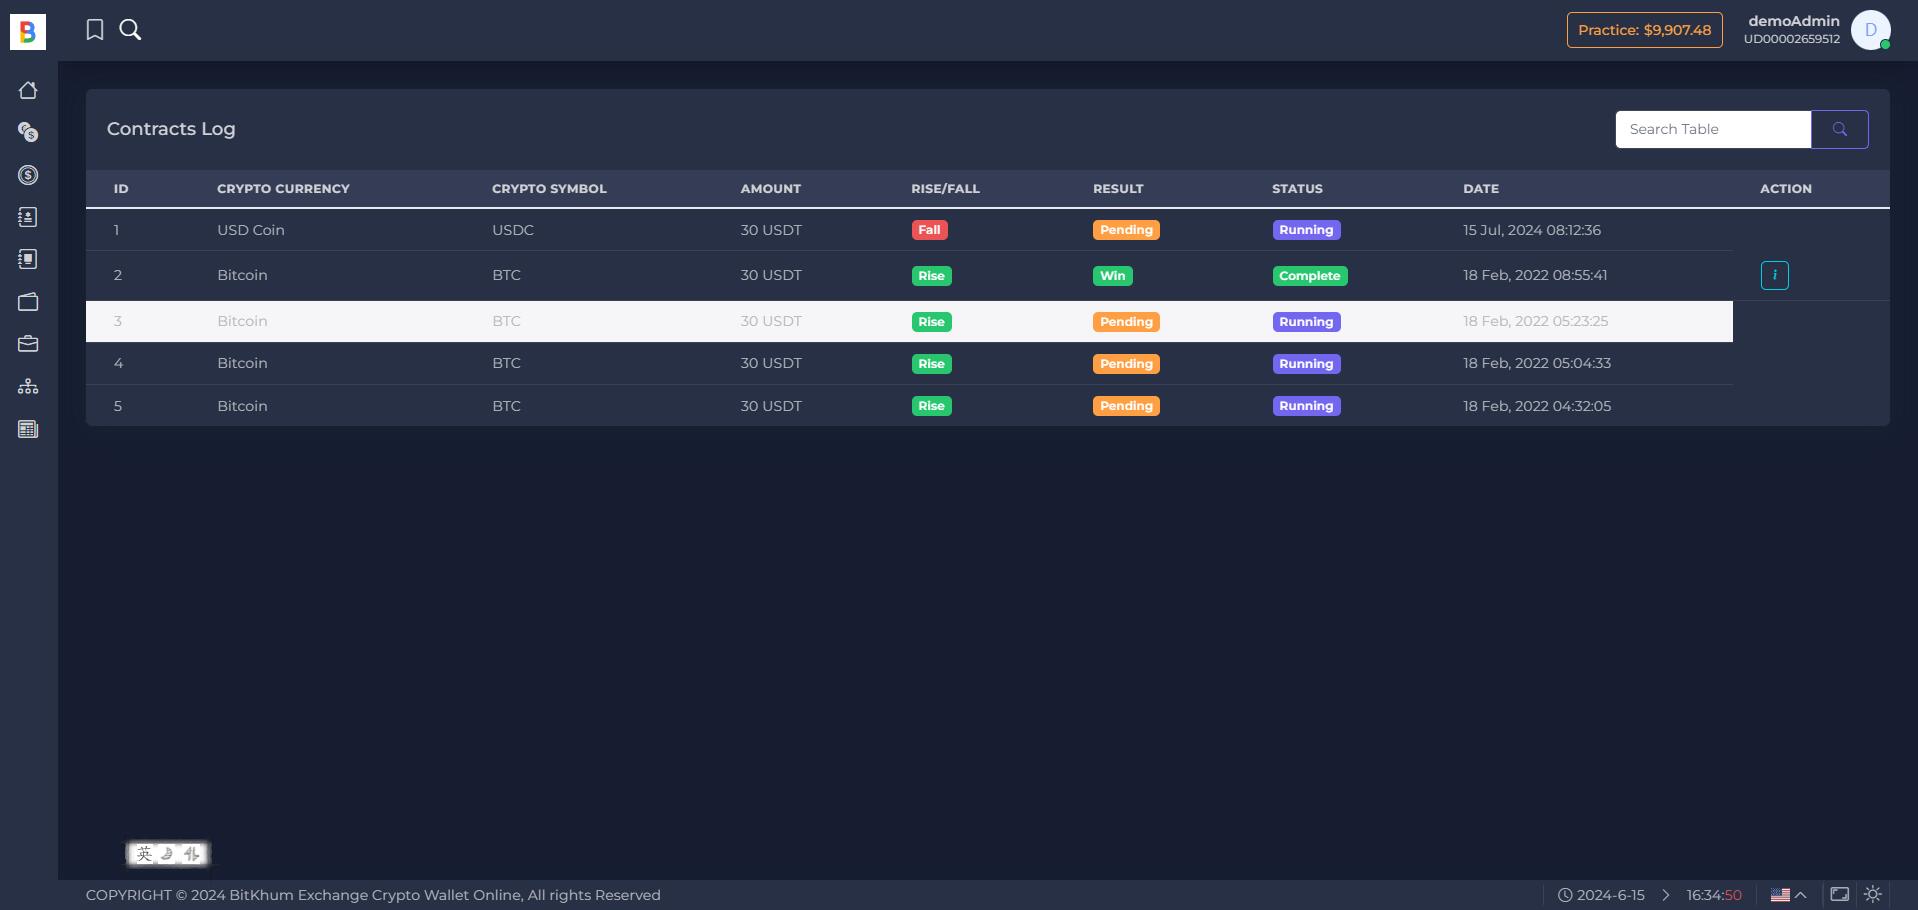Toggle fullscreen mode in footer

coord(1839,894)
